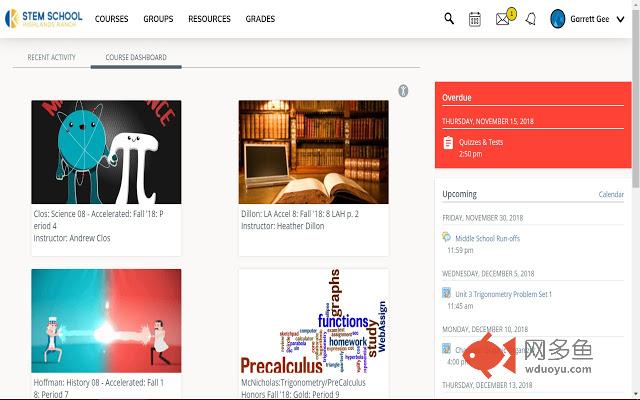Expand the Garrett Gee account dropdown arrow

click(x=620, y=19)
